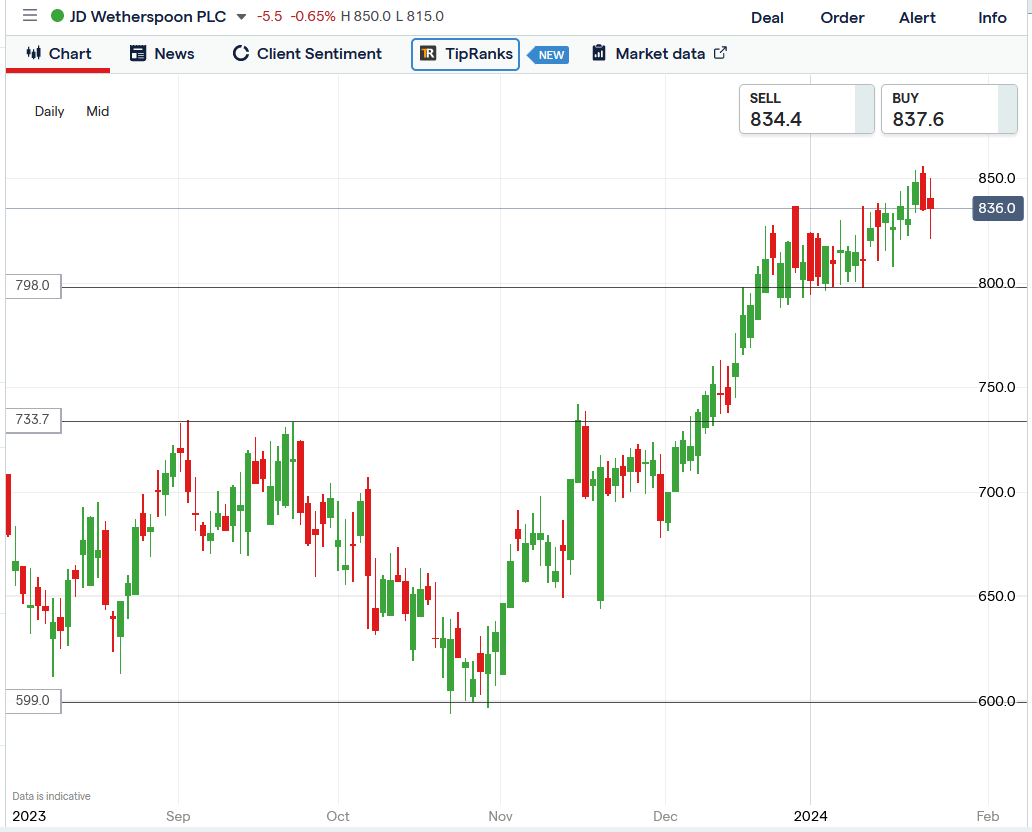Screen dimensions: 1032x832
Task: Click the 600.0 price axis label
Action: (x=996, y=701)
